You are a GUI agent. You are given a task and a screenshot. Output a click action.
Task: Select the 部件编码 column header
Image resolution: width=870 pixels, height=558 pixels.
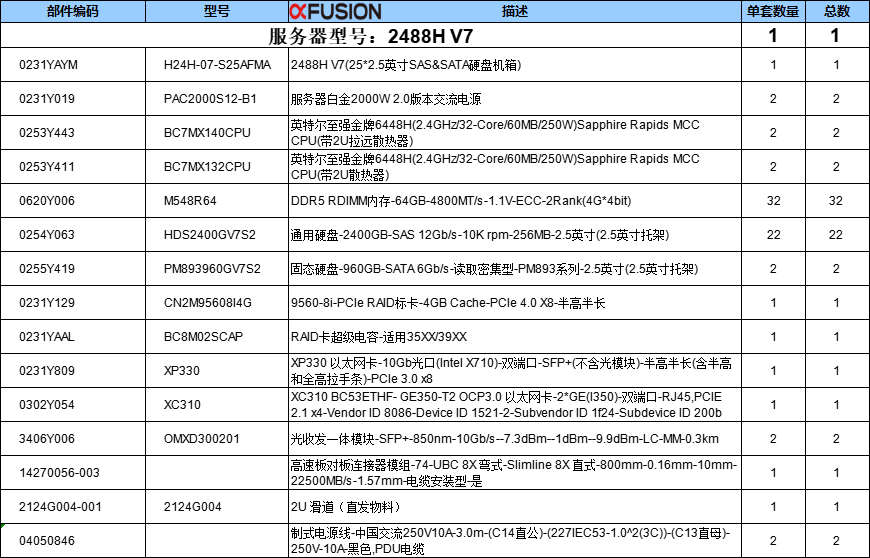(x=73, y=11)
